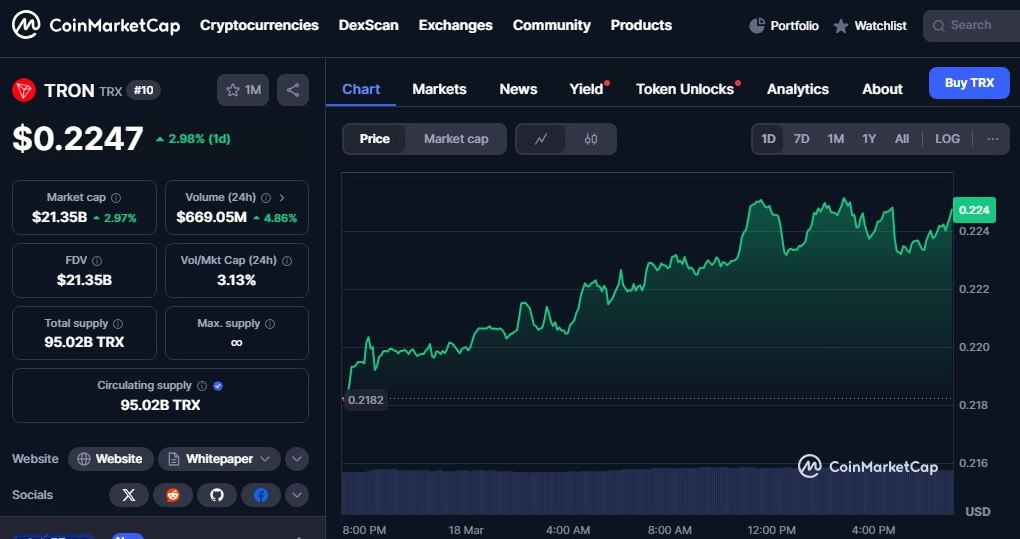Expand more socials chevron
Image resolution: width=1020 pixels, height=539 pixels.
tap(297, 495)
